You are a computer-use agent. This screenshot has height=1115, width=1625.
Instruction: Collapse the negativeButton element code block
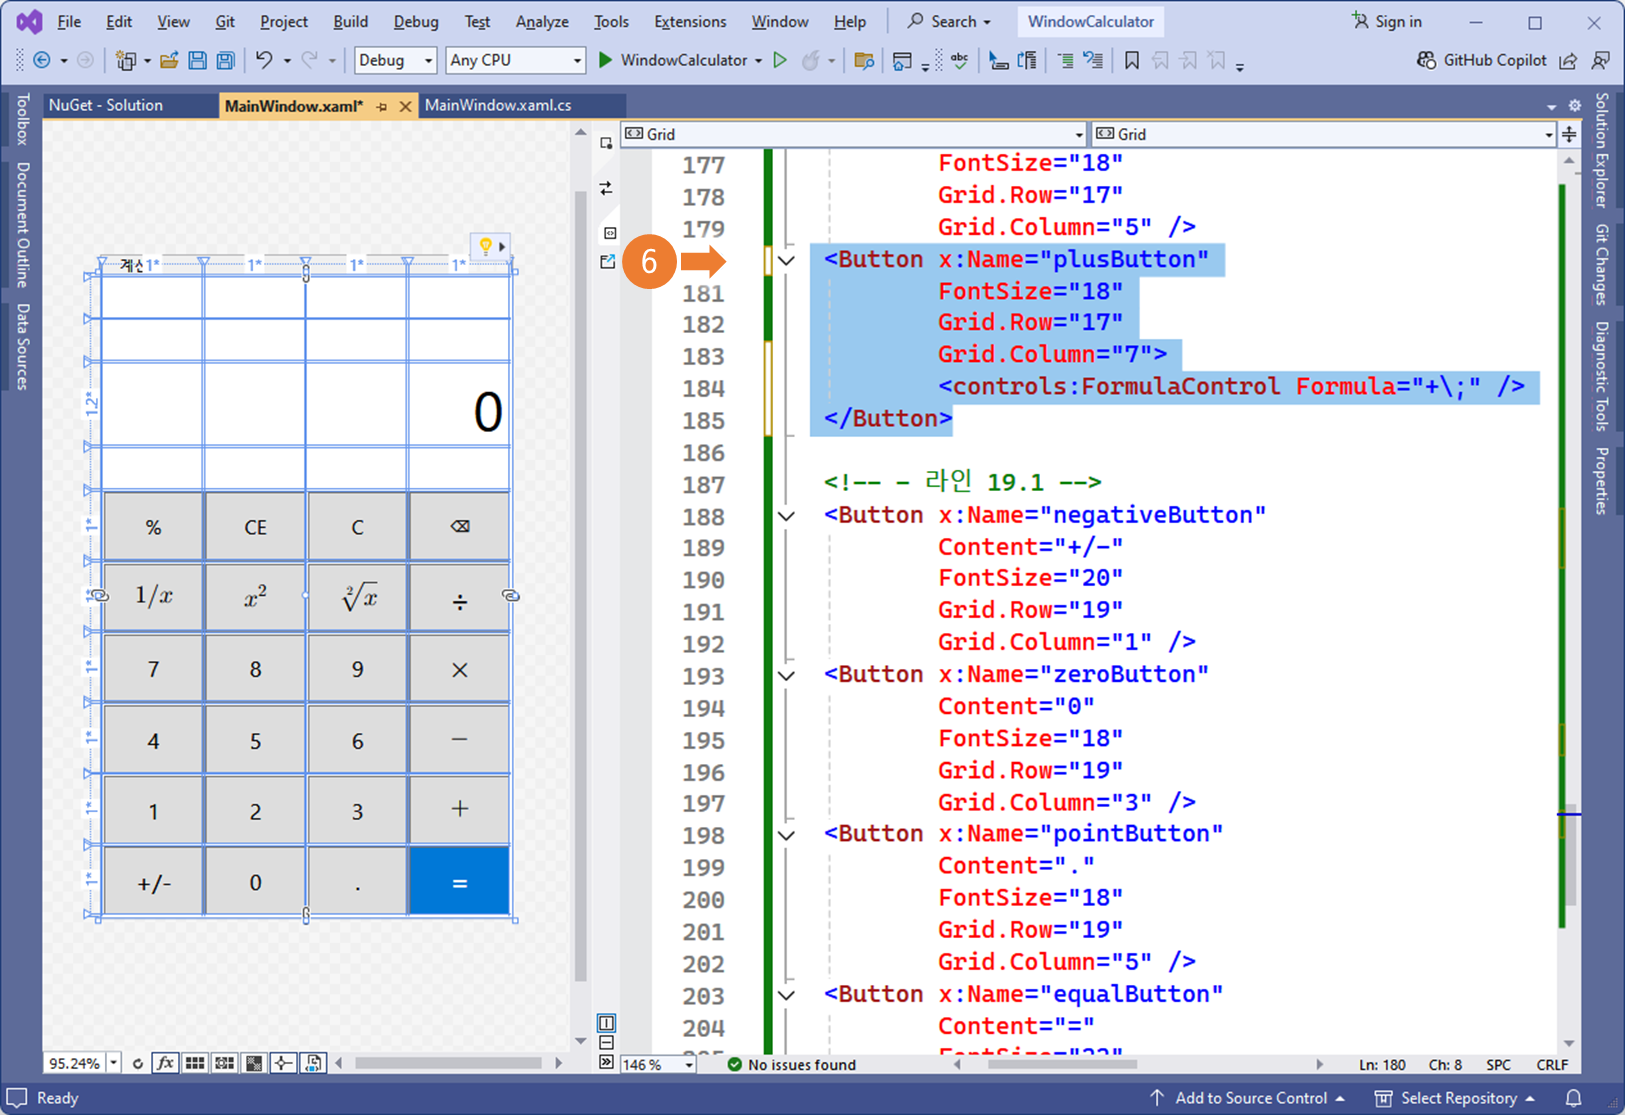787,517
